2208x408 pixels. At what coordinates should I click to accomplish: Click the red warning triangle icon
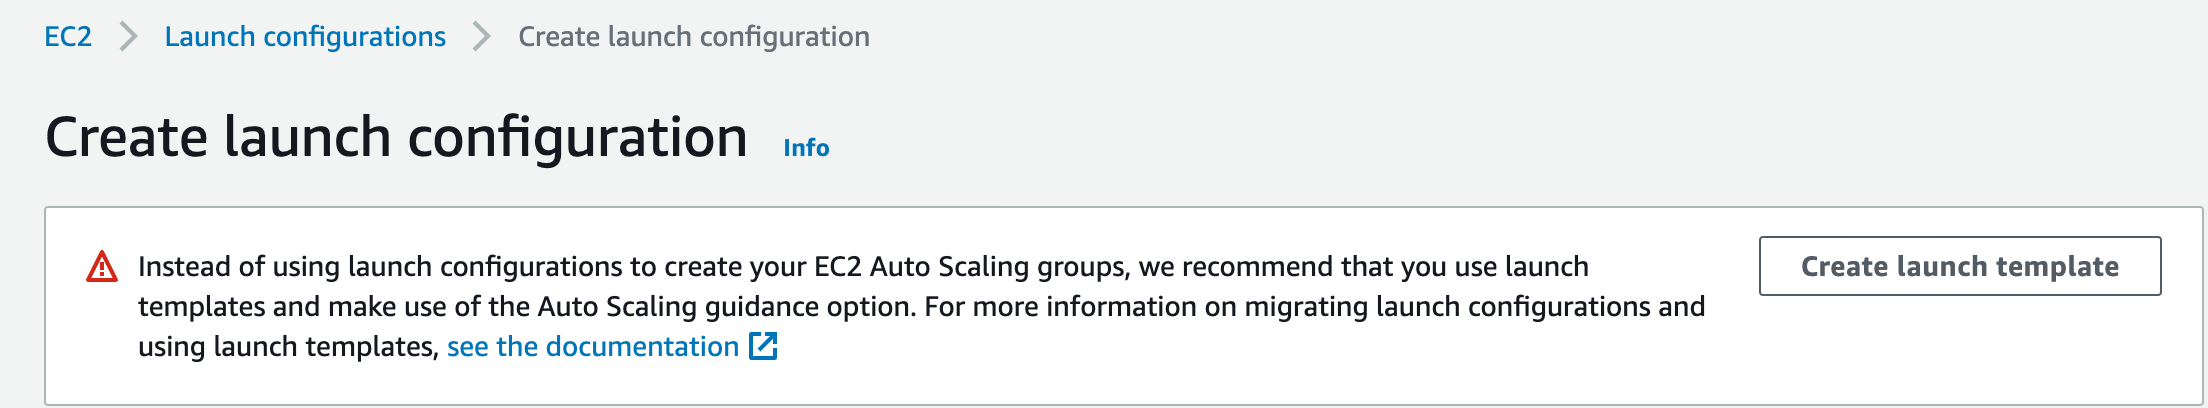pos(102,267)
